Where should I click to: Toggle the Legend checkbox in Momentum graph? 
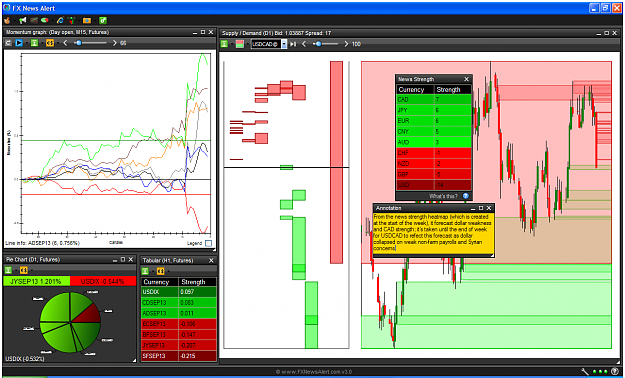tap(208, 243)
